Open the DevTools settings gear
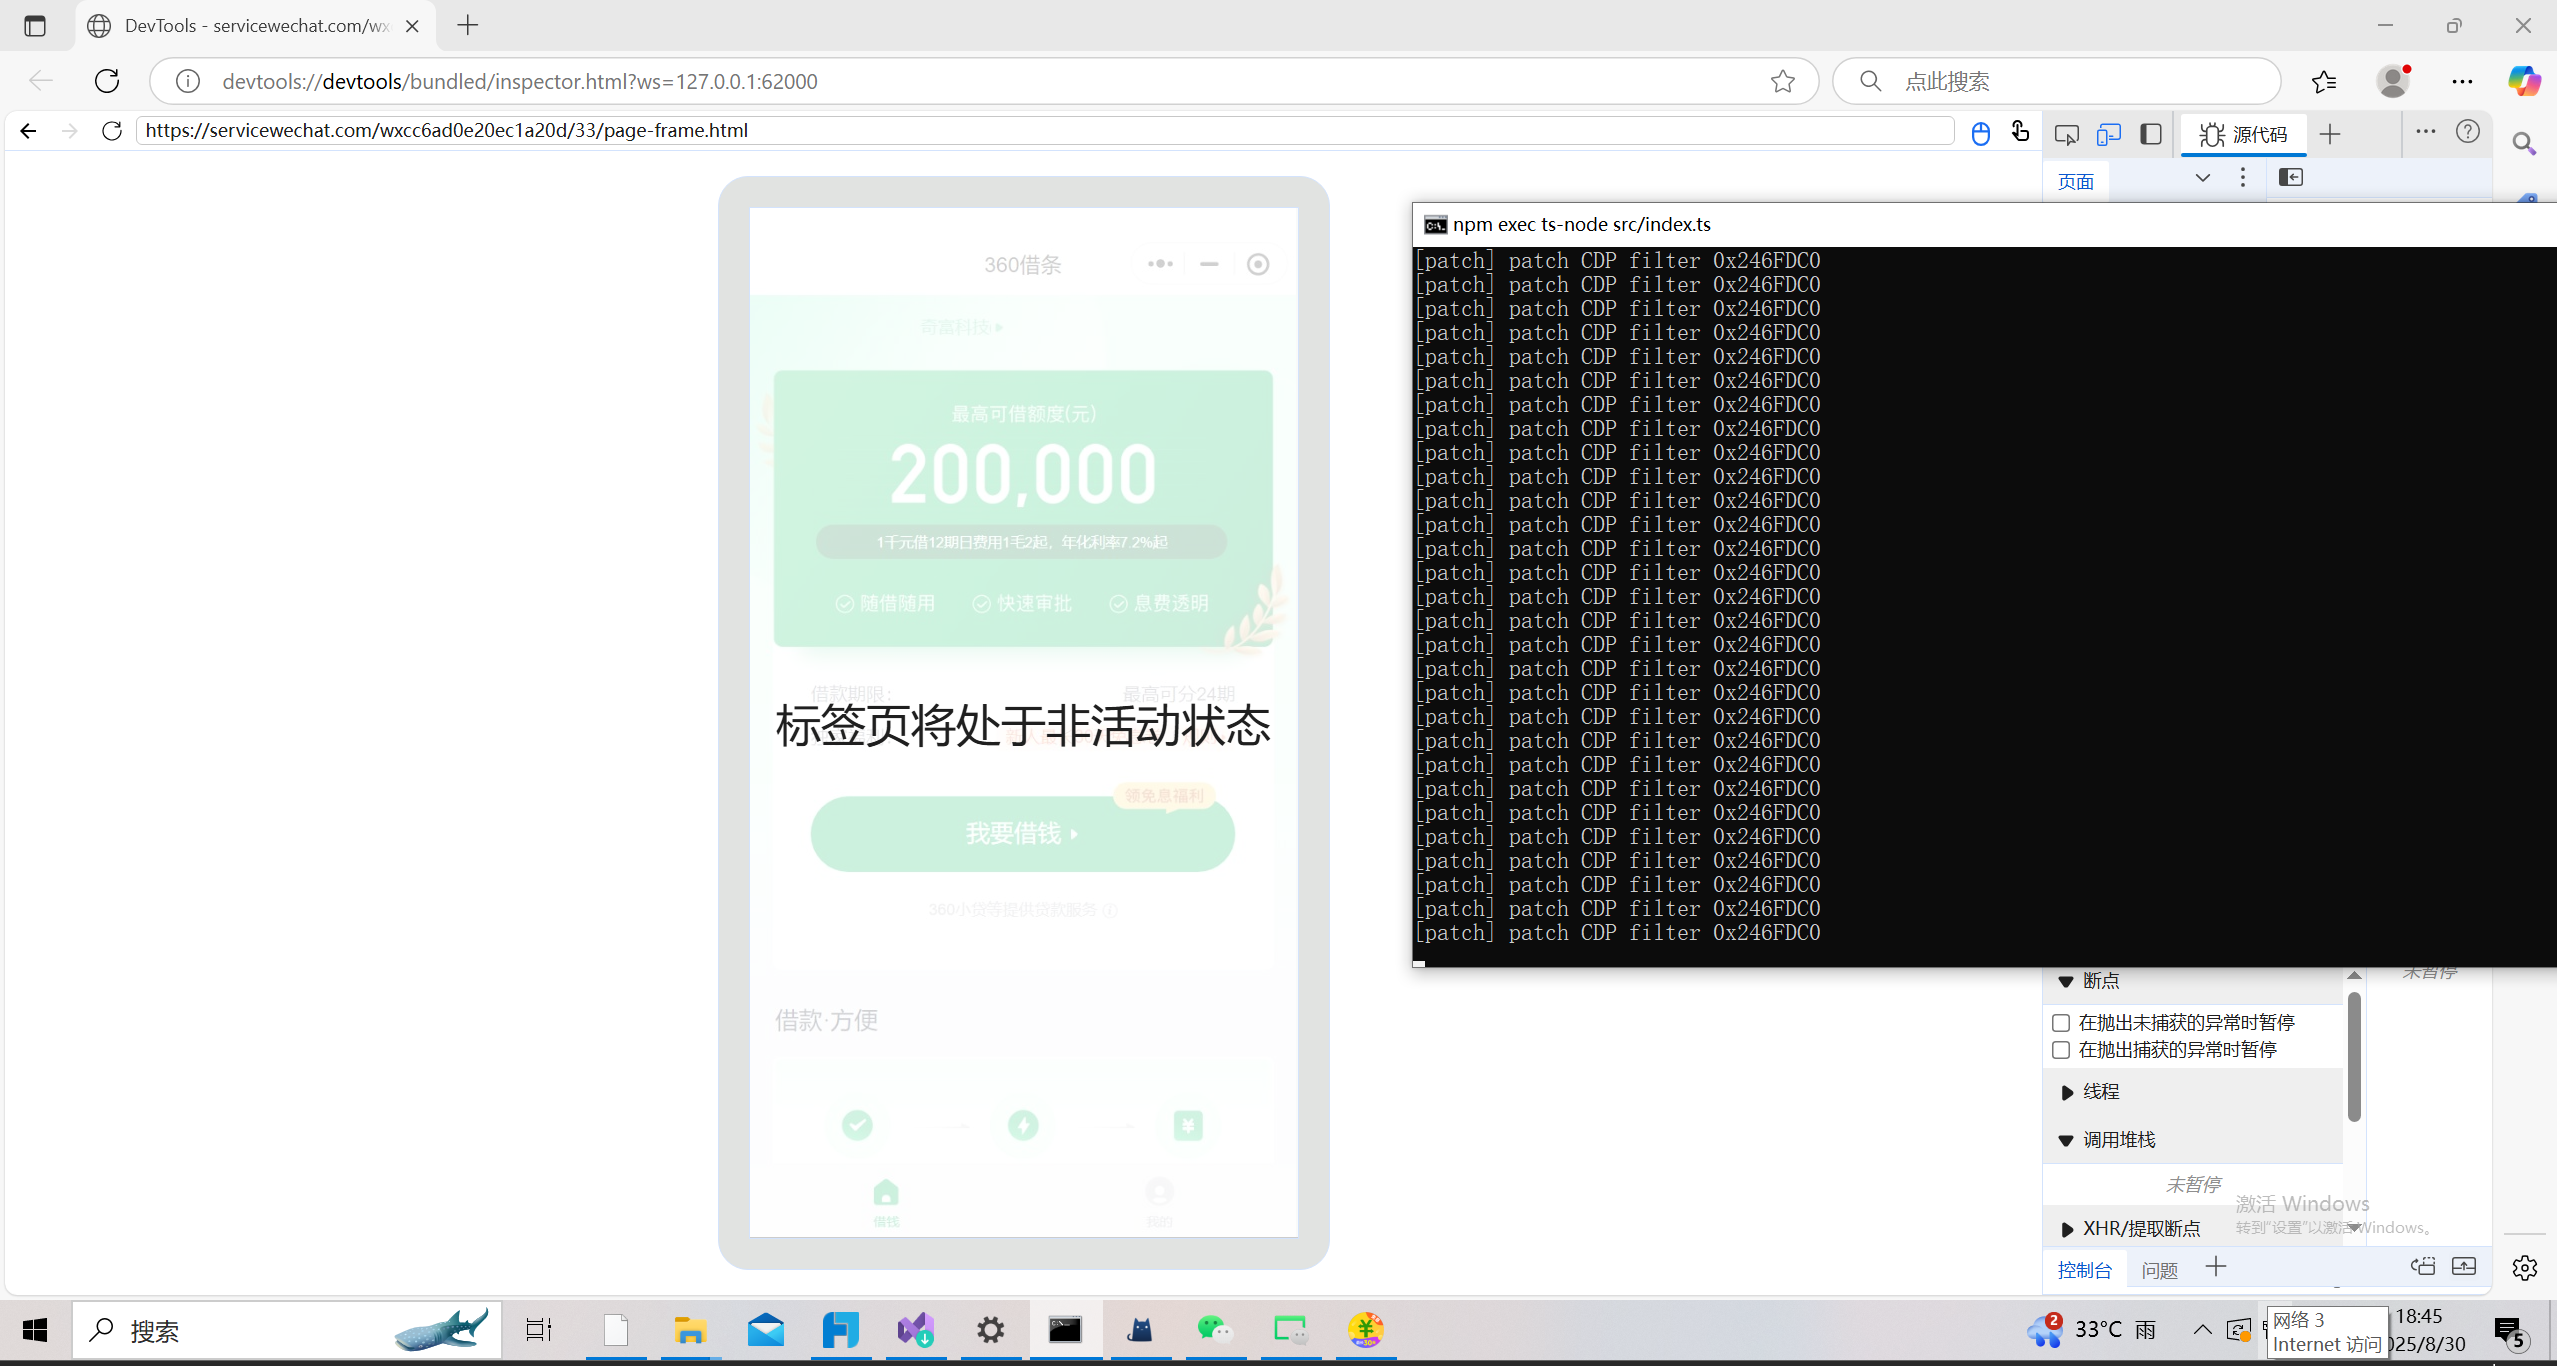The height and width of the screenshot is (1366, 2557). pyautogui.click(x=2524, y=1268)
